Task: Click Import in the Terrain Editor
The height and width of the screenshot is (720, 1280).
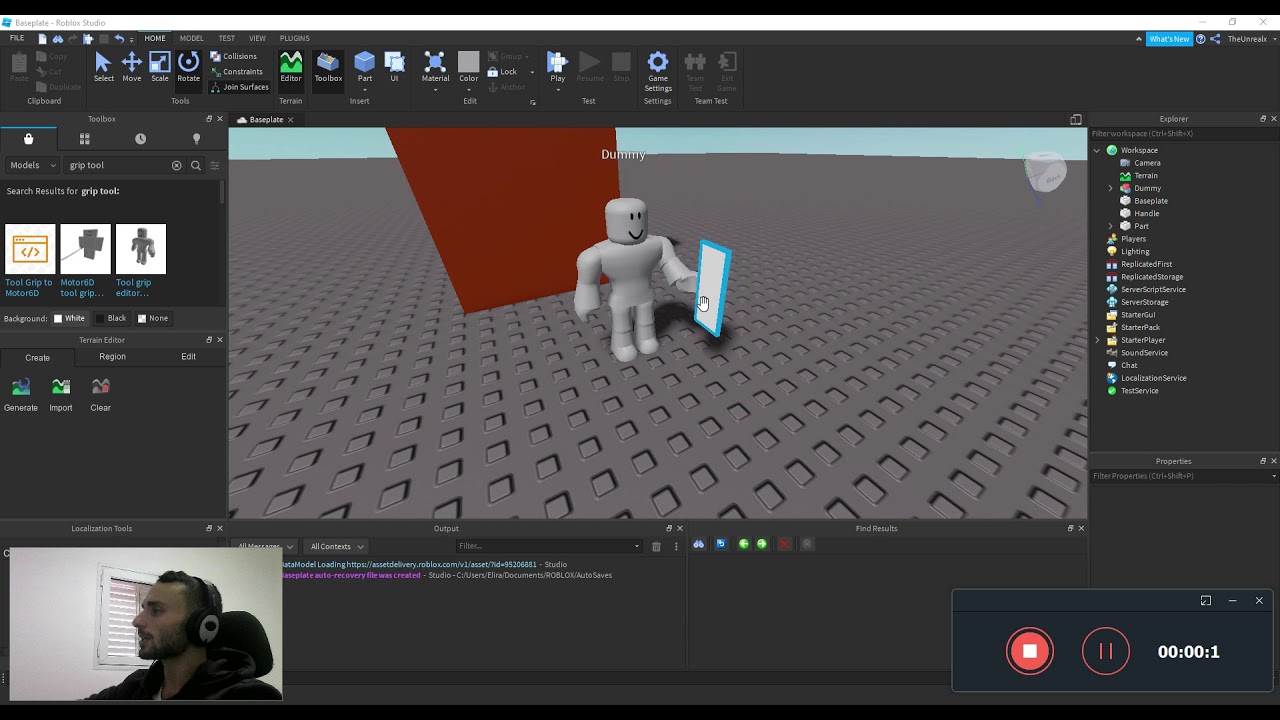Action: pyautogui.click(x=61, y=394)
